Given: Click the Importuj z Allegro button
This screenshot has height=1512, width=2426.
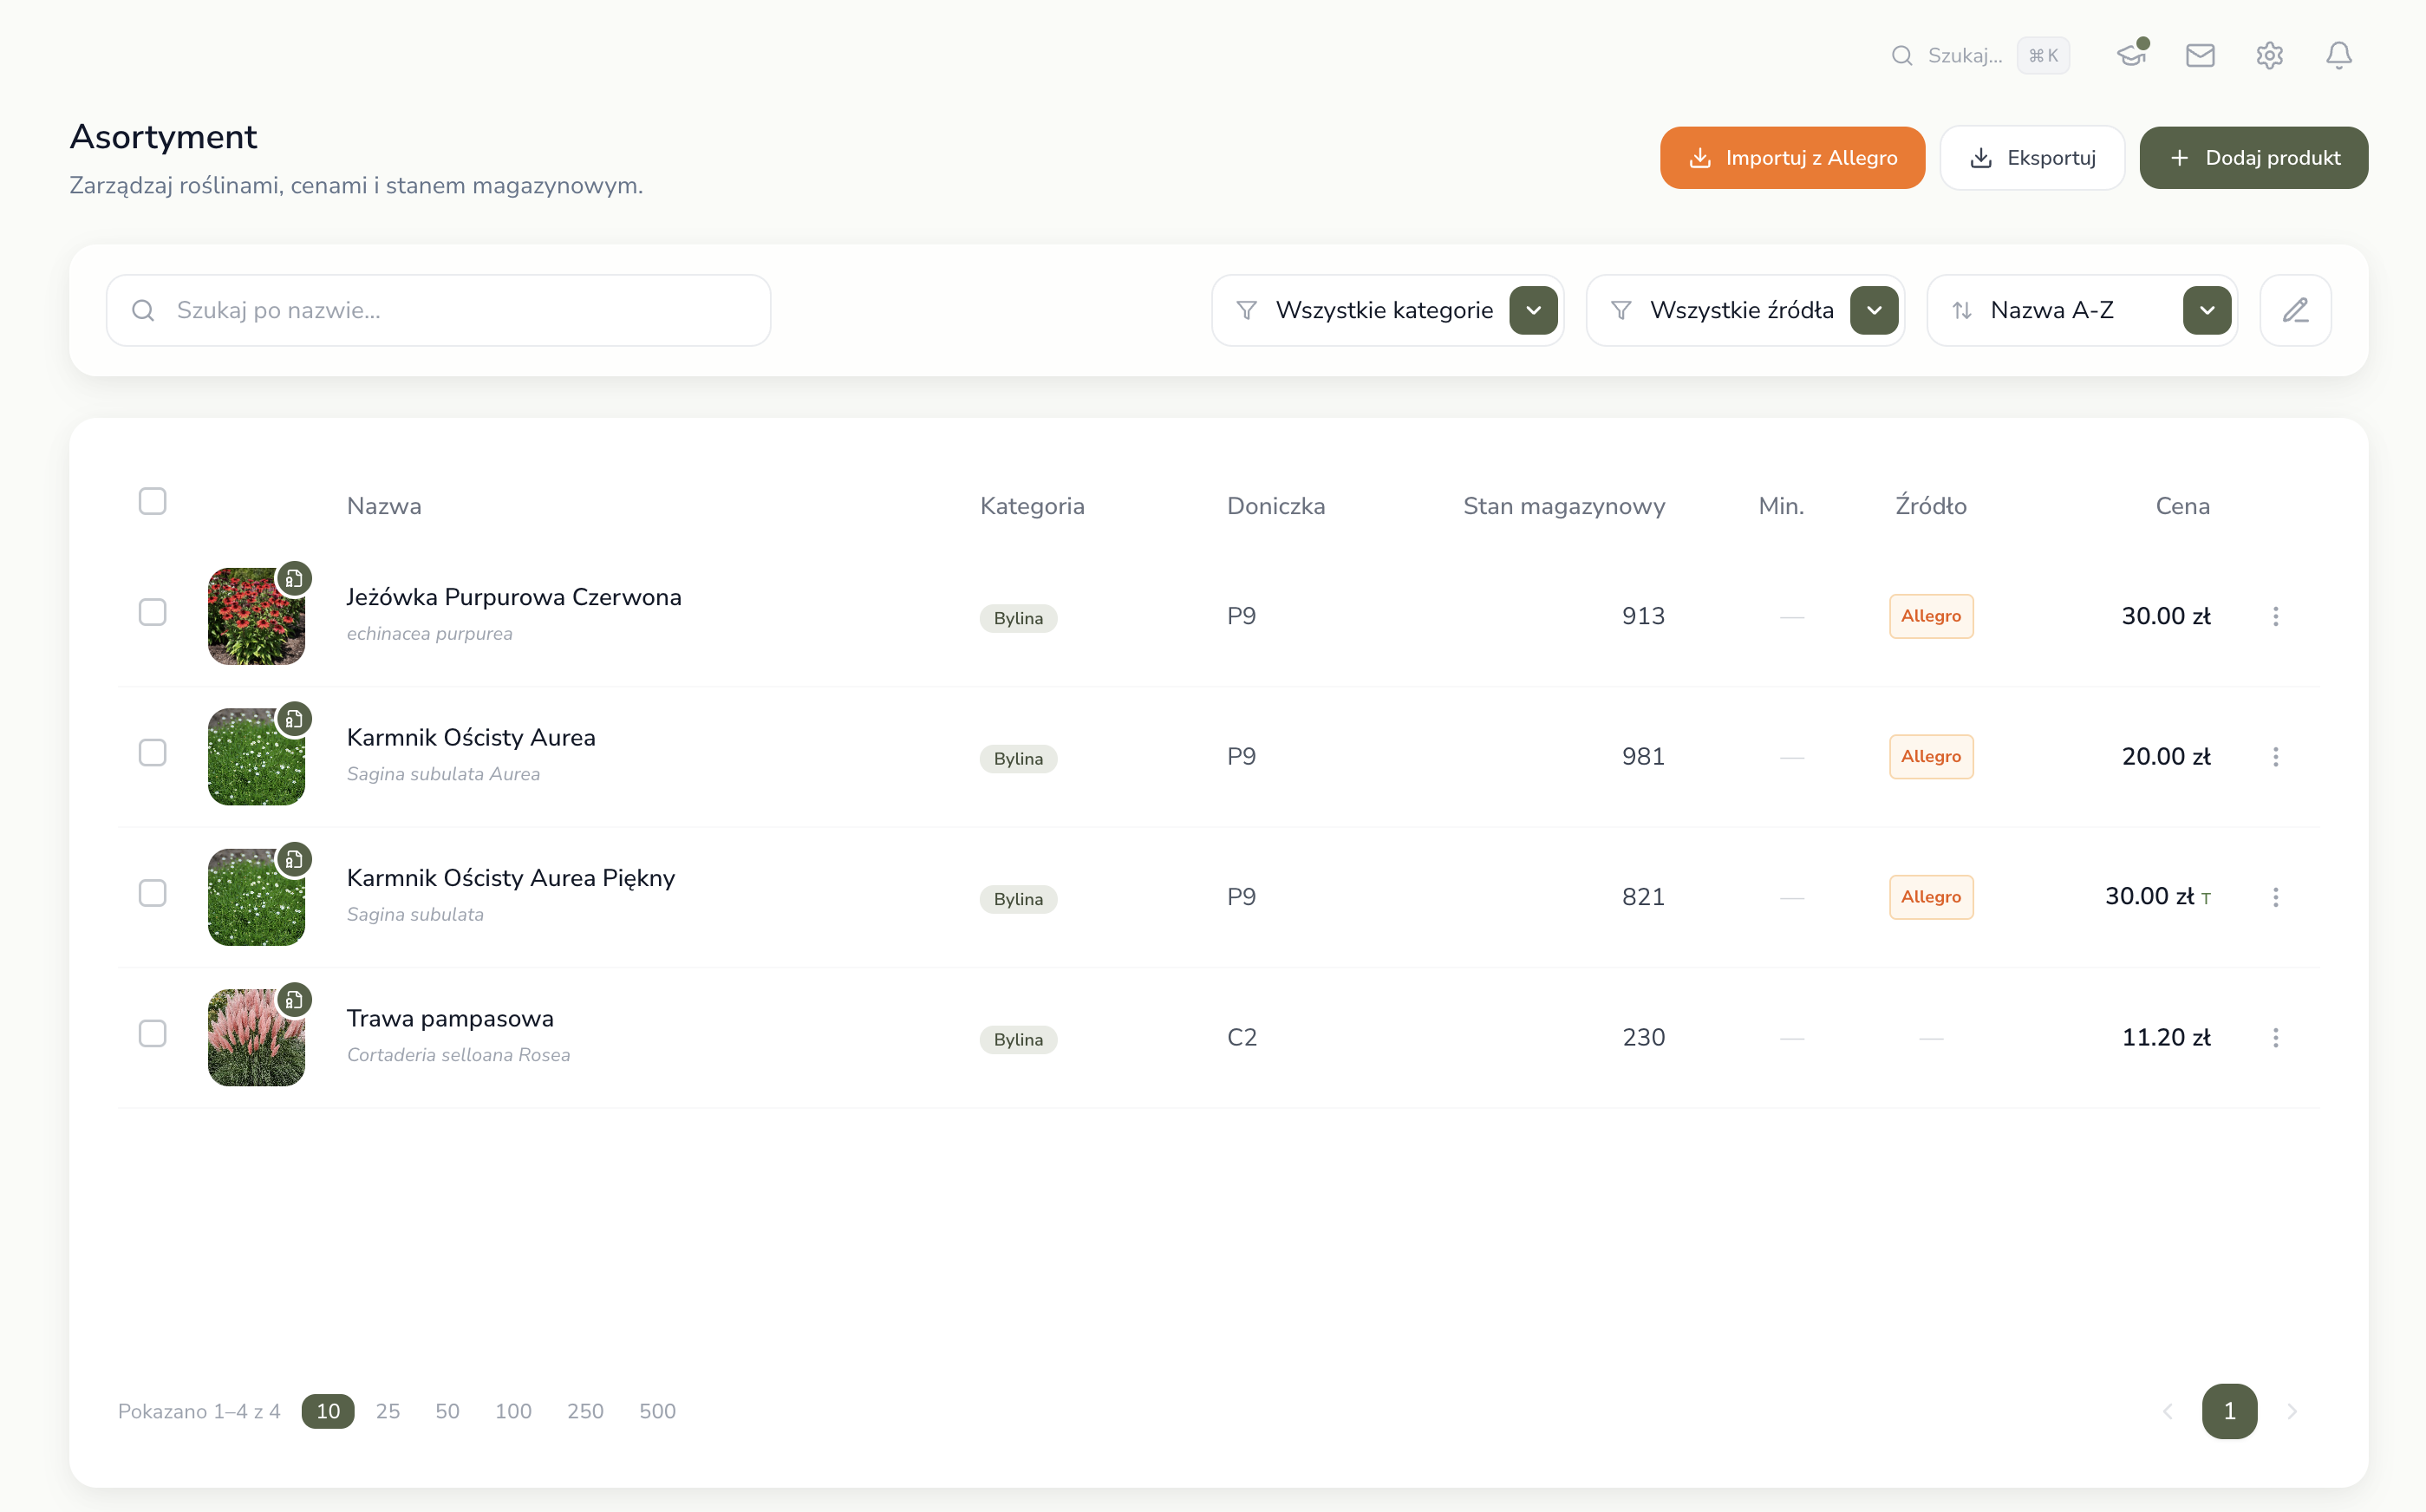Looking at the screenshot, I should (1792, 158).
